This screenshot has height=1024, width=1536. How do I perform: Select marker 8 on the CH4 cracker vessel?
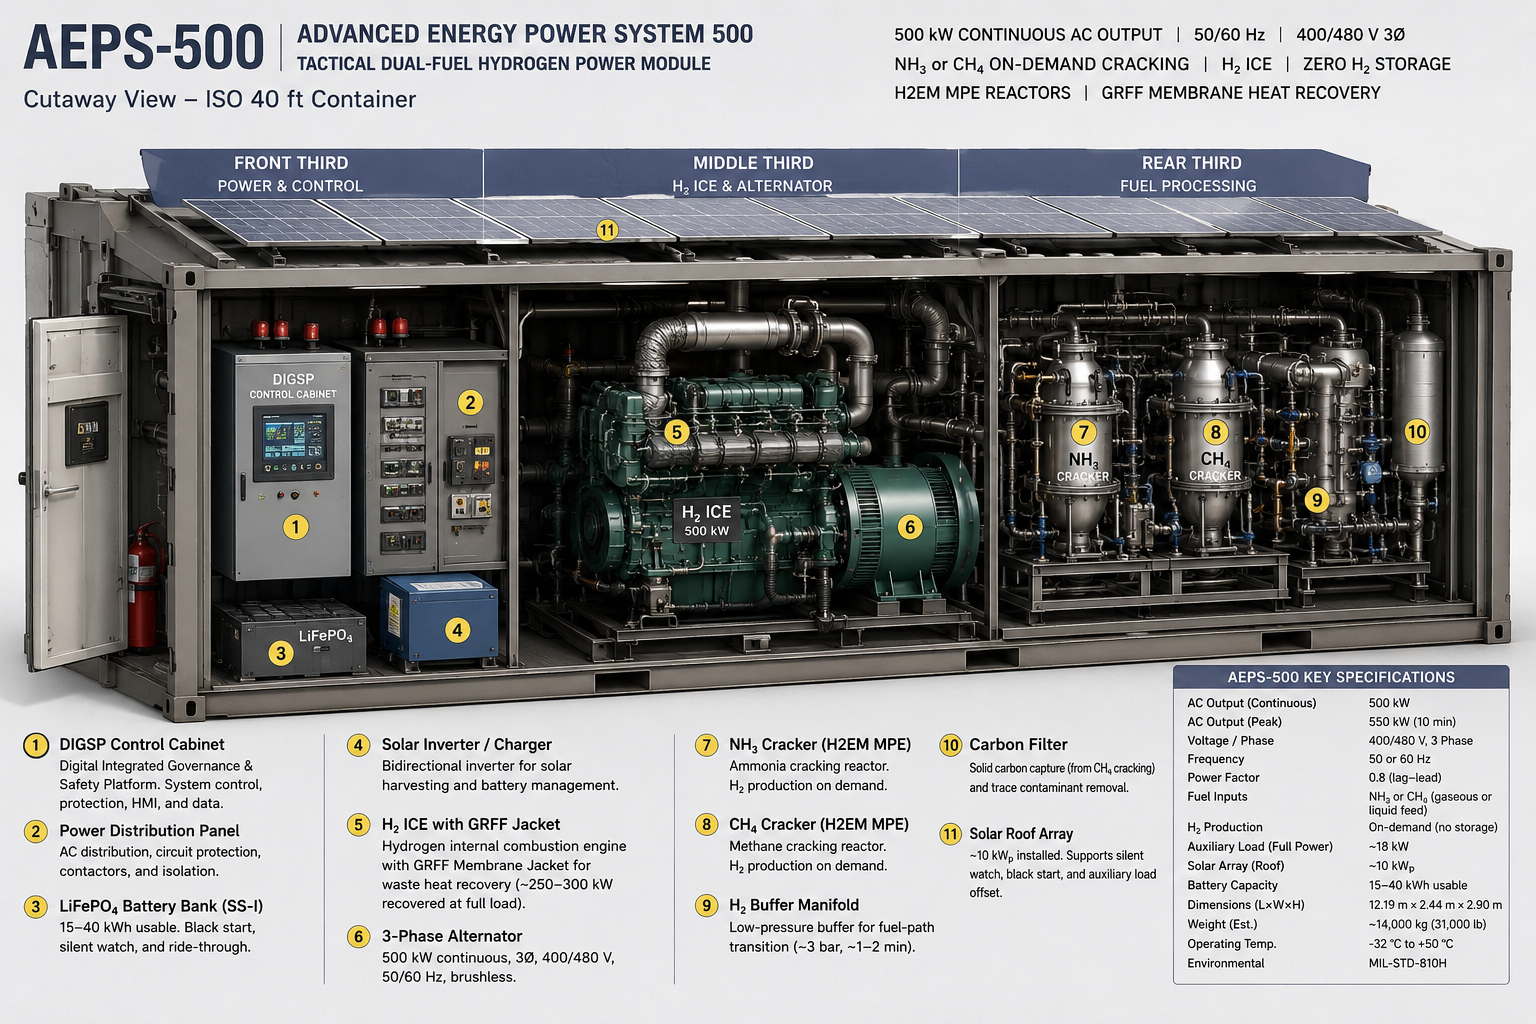[x=1215, y=432]
